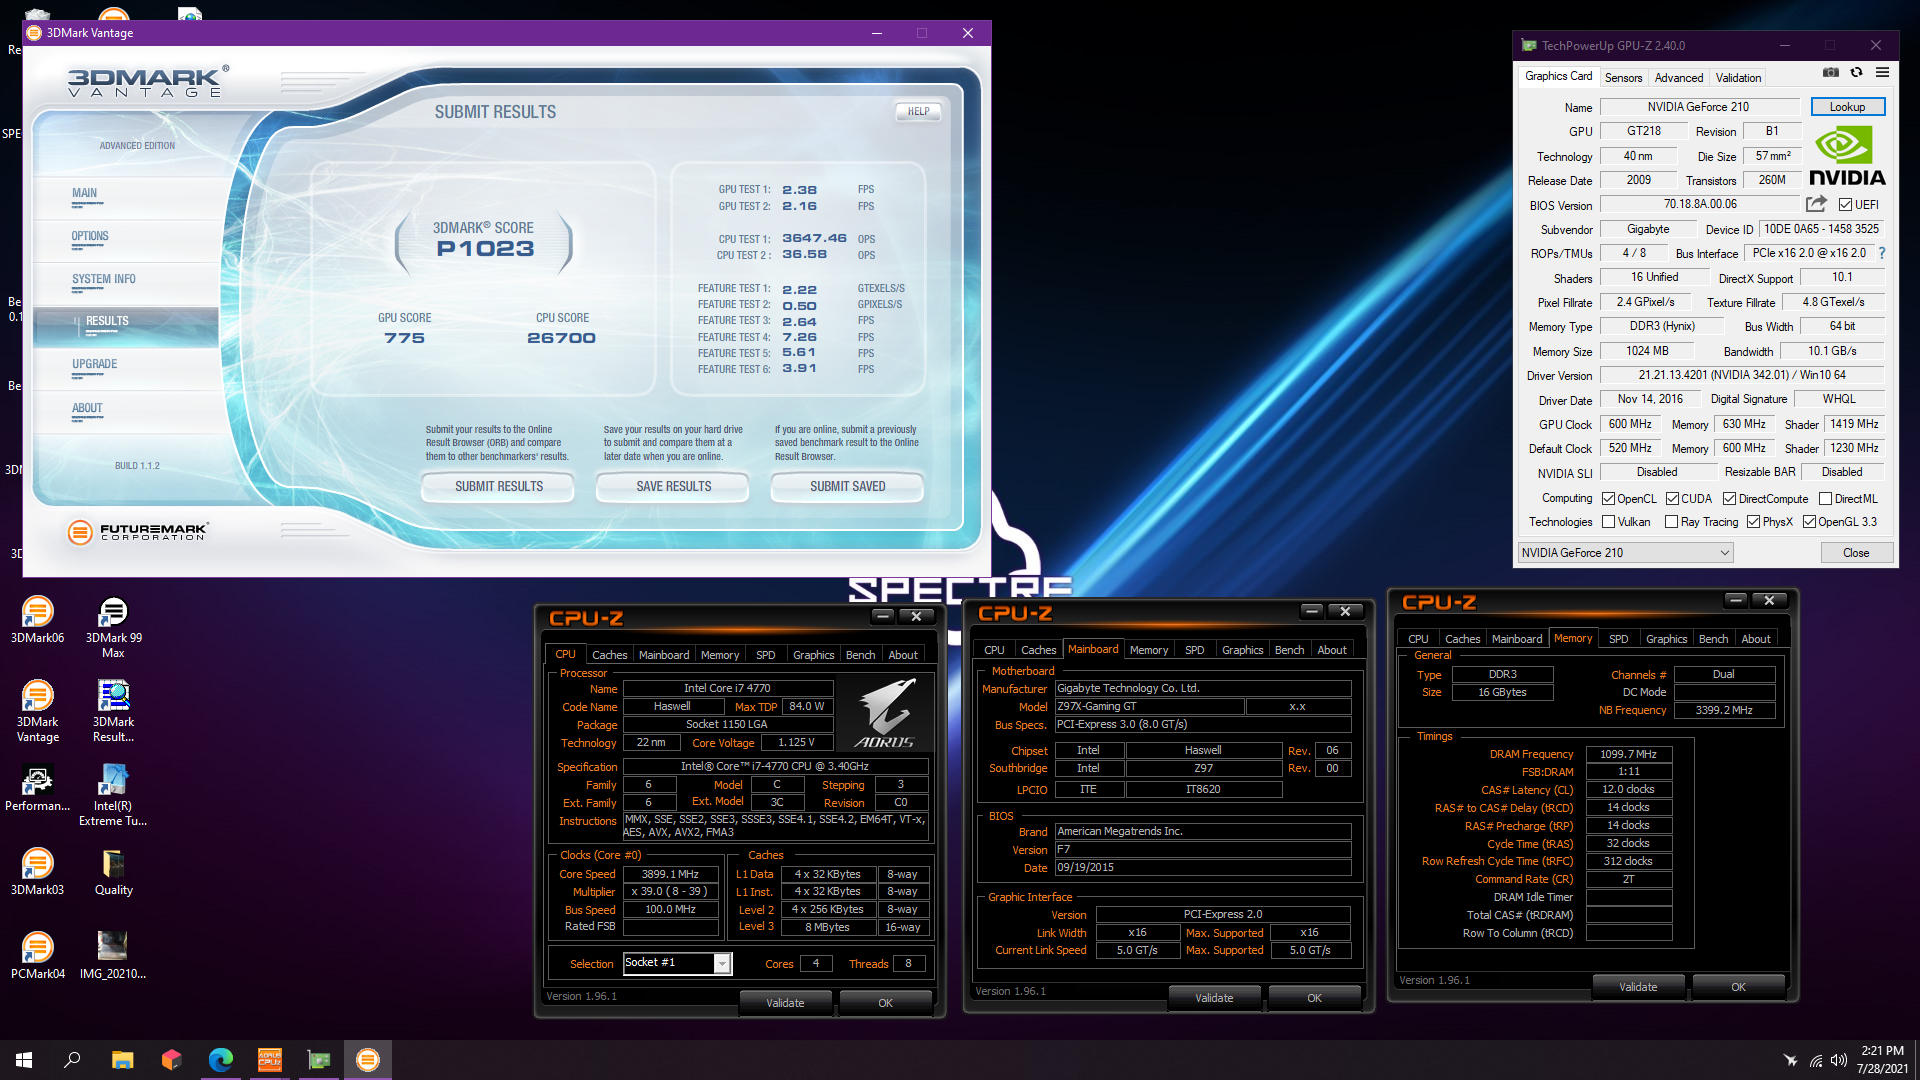Switch to Advanced tab in GPU-Z
The image size is (1920, 1080).
1679,78
